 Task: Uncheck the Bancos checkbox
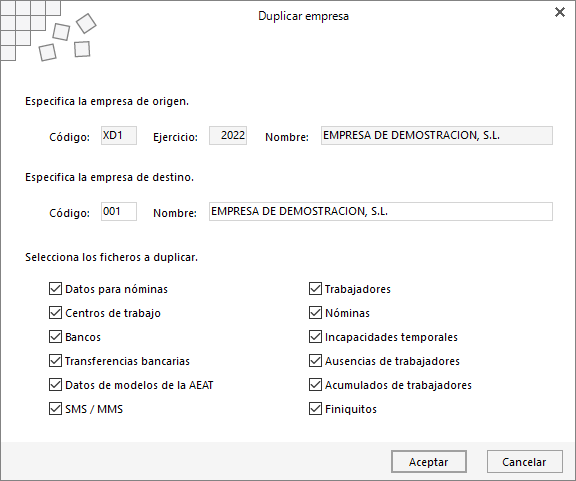55,337
